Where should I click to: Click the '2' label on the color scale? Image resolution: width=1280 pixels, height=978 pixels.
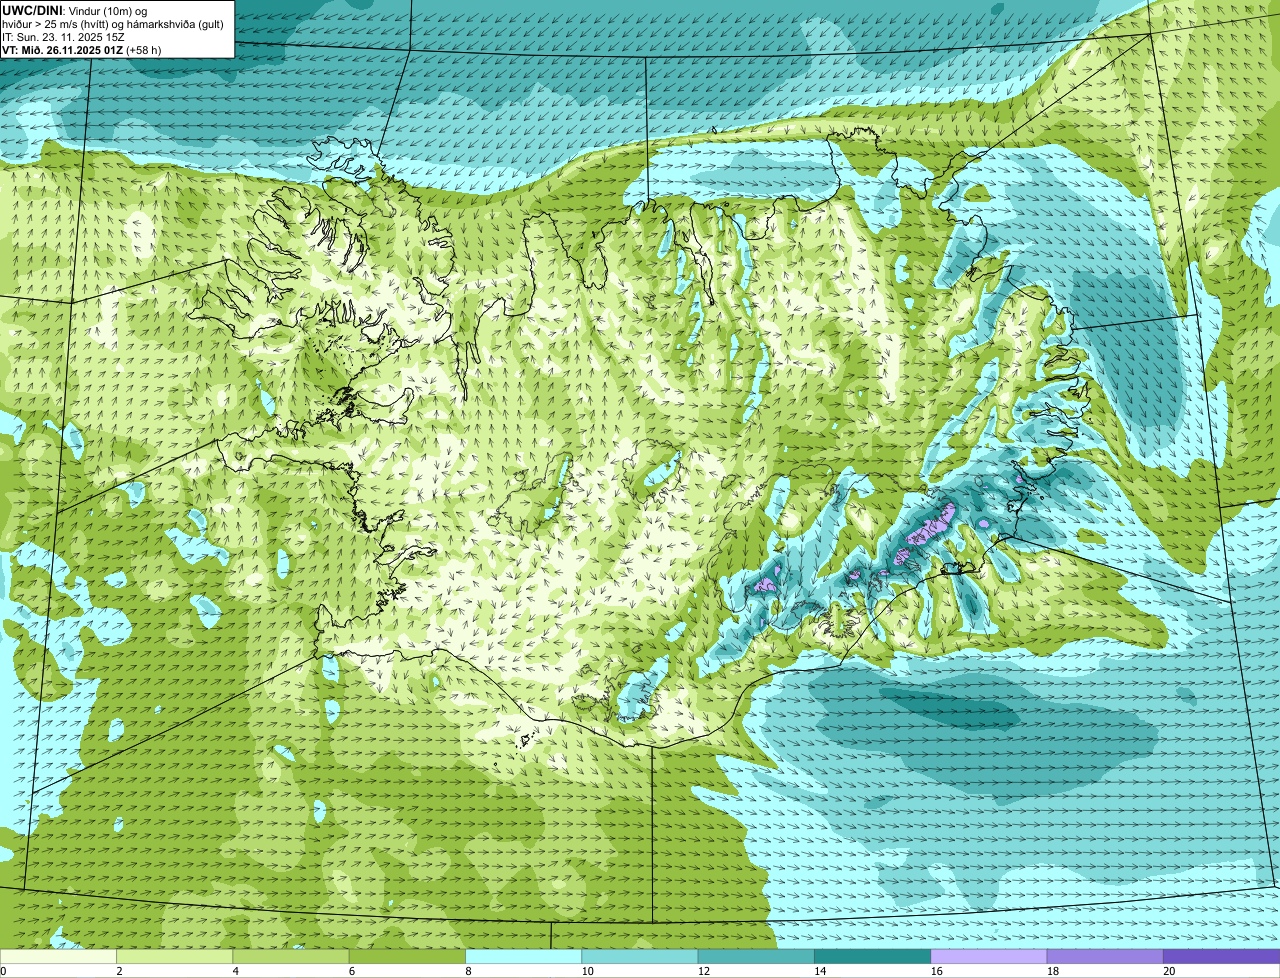[119, 971]
